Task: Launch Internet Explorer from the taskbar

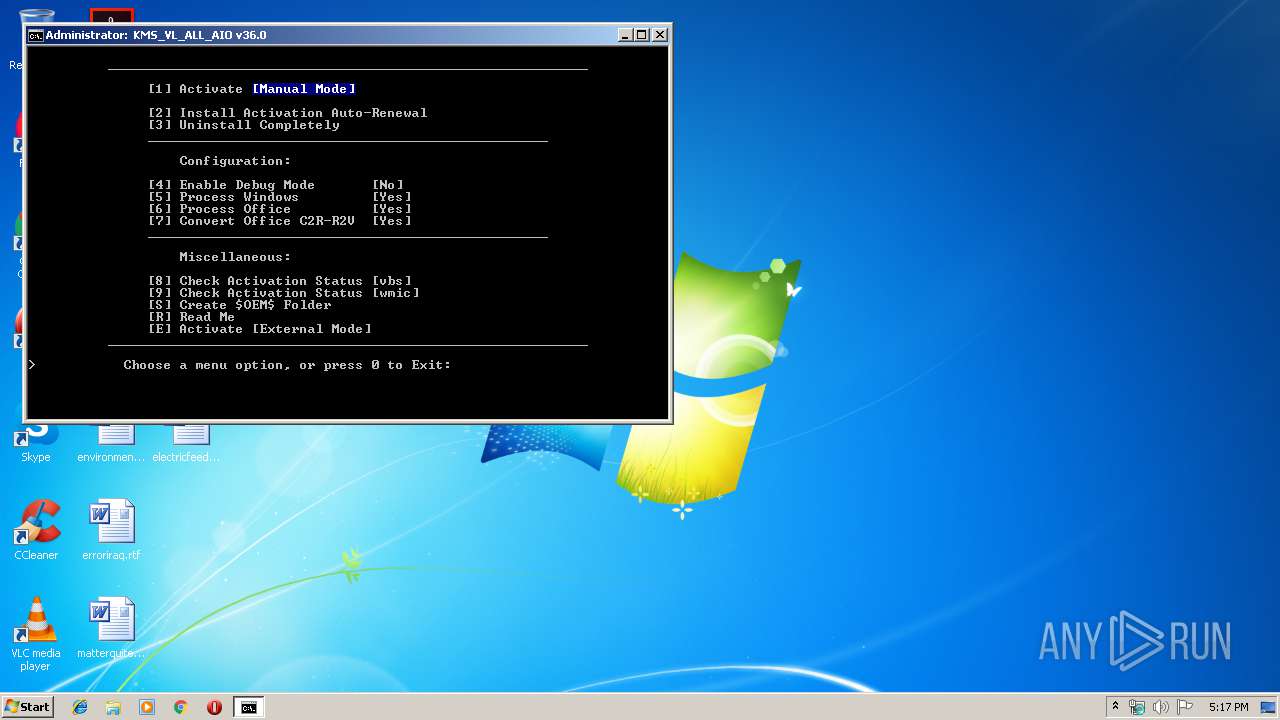Action: [80, 707]
